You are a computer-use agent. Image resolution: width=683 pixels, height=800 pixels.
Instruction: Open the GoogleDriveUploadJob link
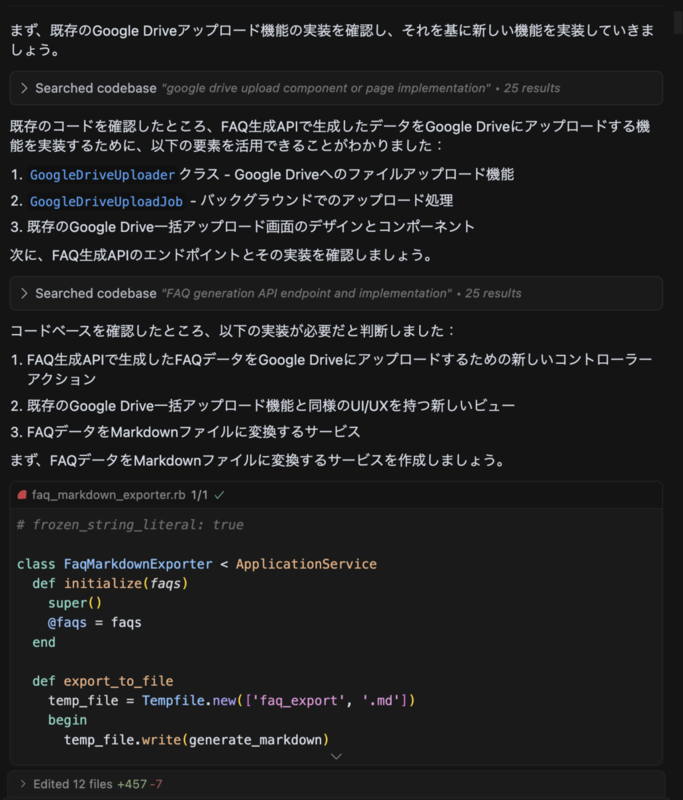pos(106,202)
